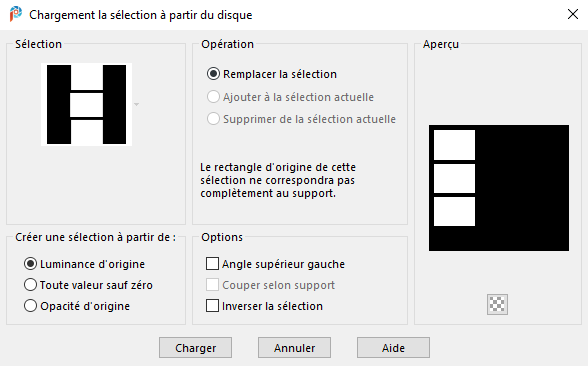Expand the dropdown arrow beside selection thumbnail
Viewport: 588px width, 366px height.
coord(136,104)
